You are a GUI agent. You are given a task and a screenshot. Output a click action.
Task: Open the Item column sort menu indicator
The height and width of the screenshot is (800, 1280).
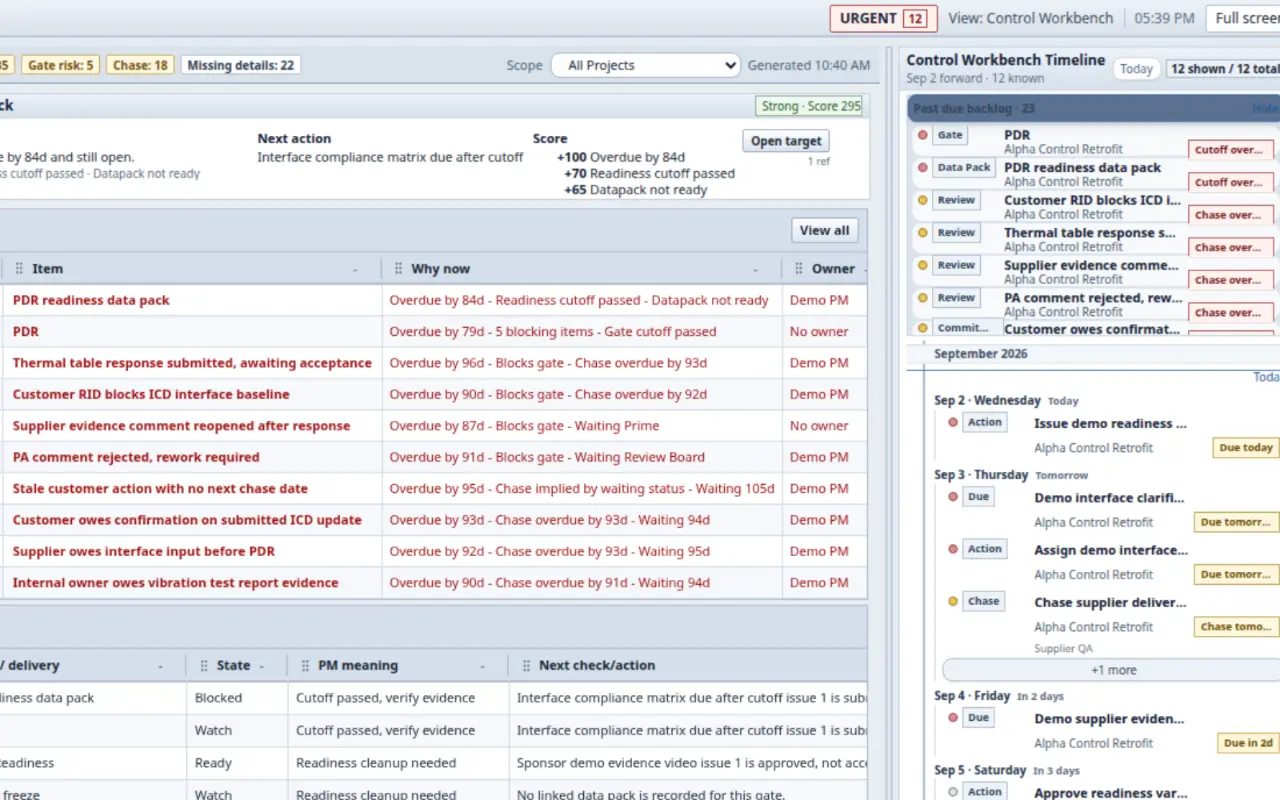tap(356, 270)
